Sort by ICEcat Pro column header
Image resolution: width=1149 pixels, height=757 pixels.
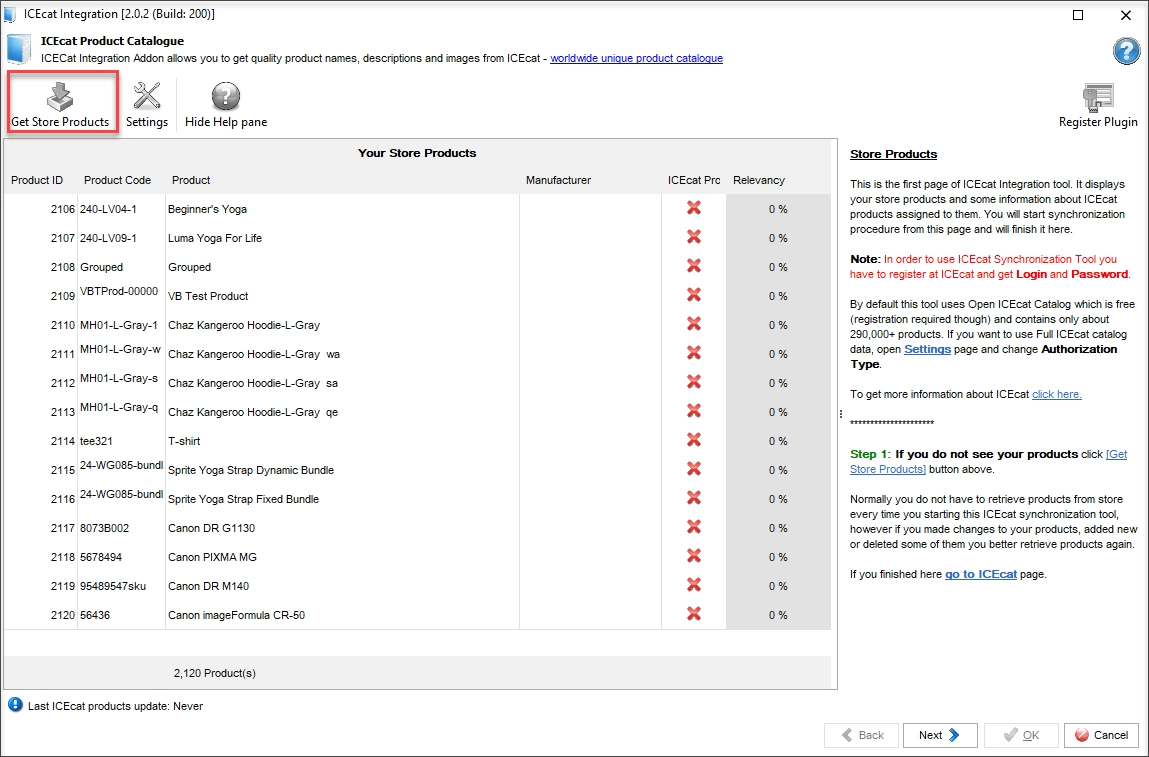pyautogui.click(x=694, y=180)
